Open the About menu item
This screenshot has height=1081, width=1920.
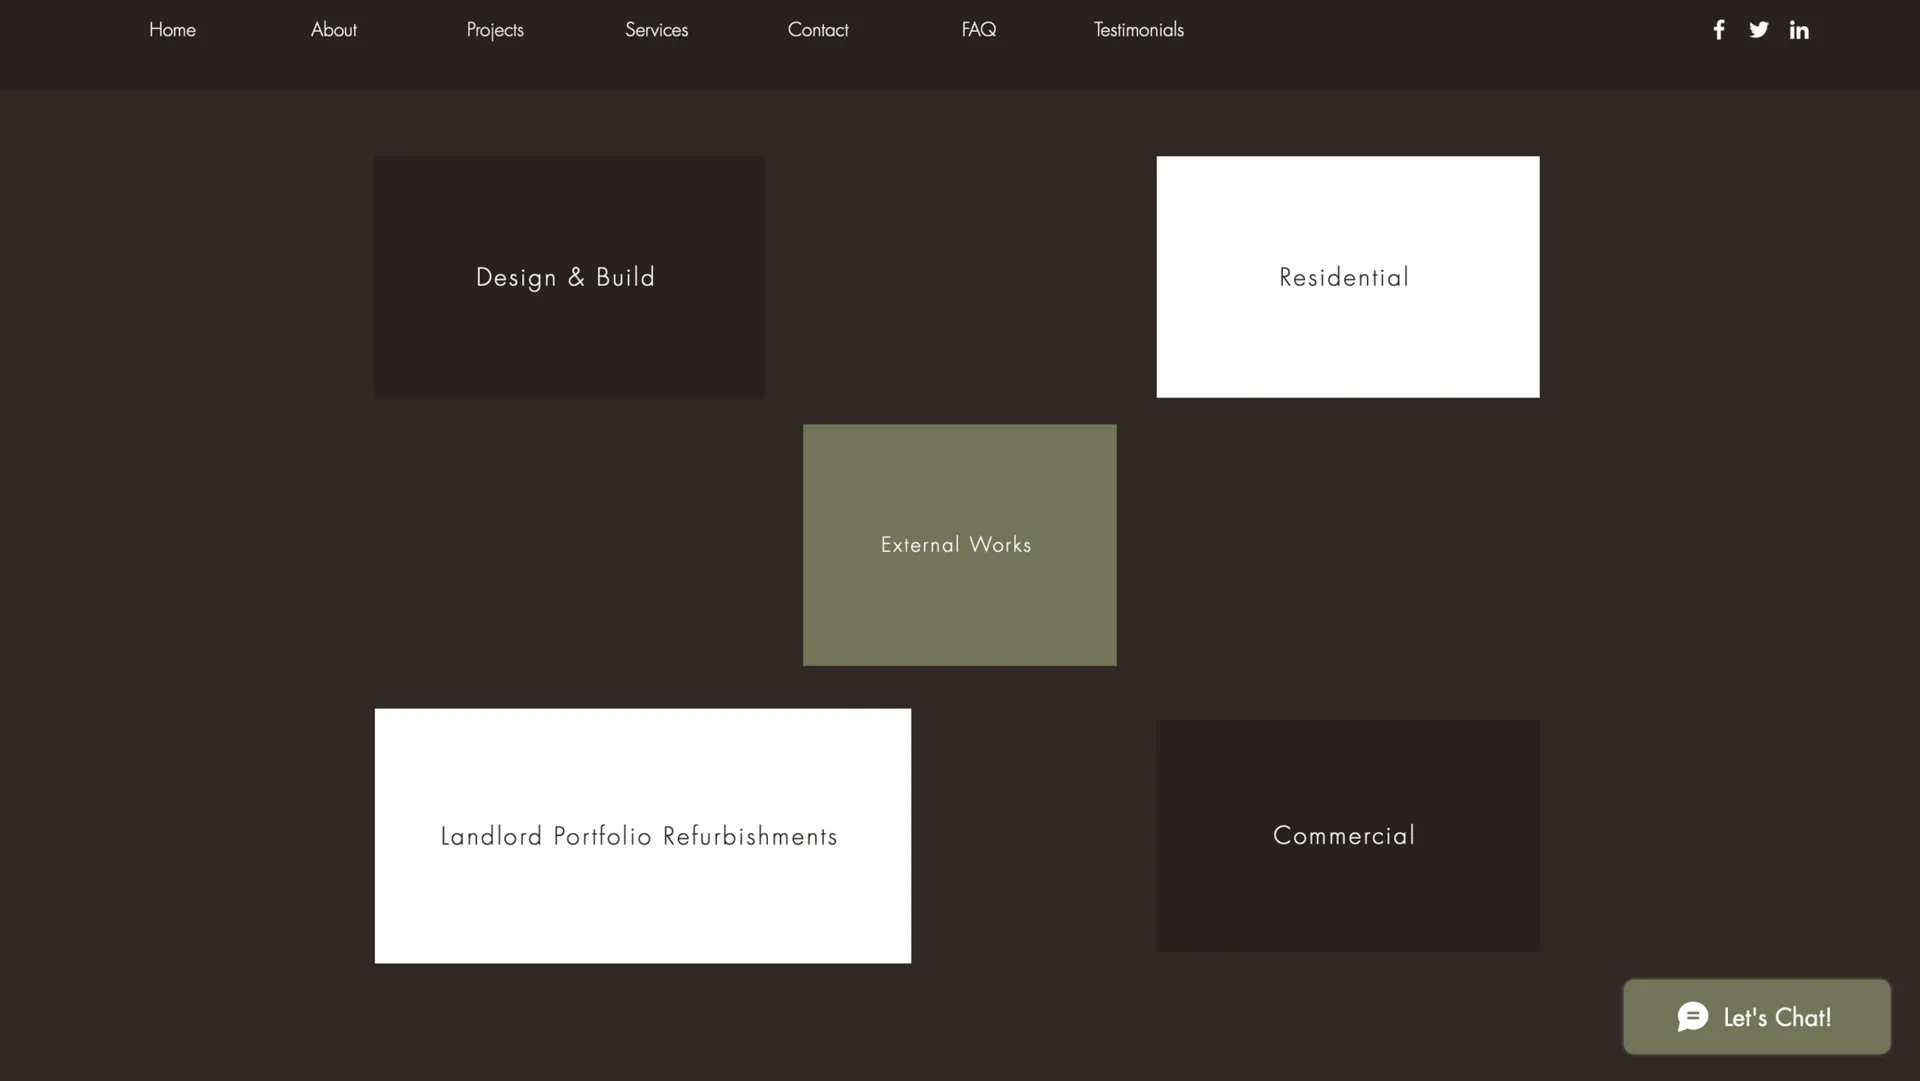[333, 30]
